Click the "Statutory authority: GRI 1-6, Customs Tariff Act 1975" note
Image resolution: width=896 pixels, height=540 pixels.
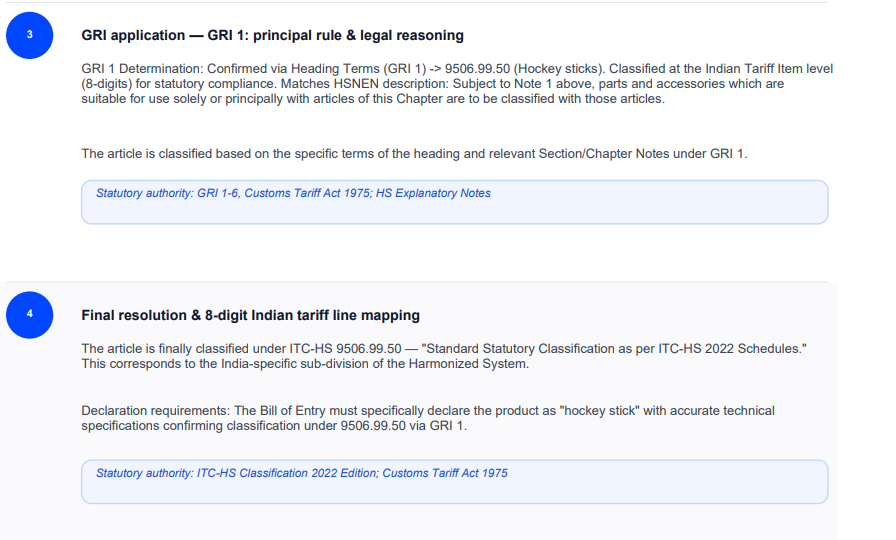(454, 202)
